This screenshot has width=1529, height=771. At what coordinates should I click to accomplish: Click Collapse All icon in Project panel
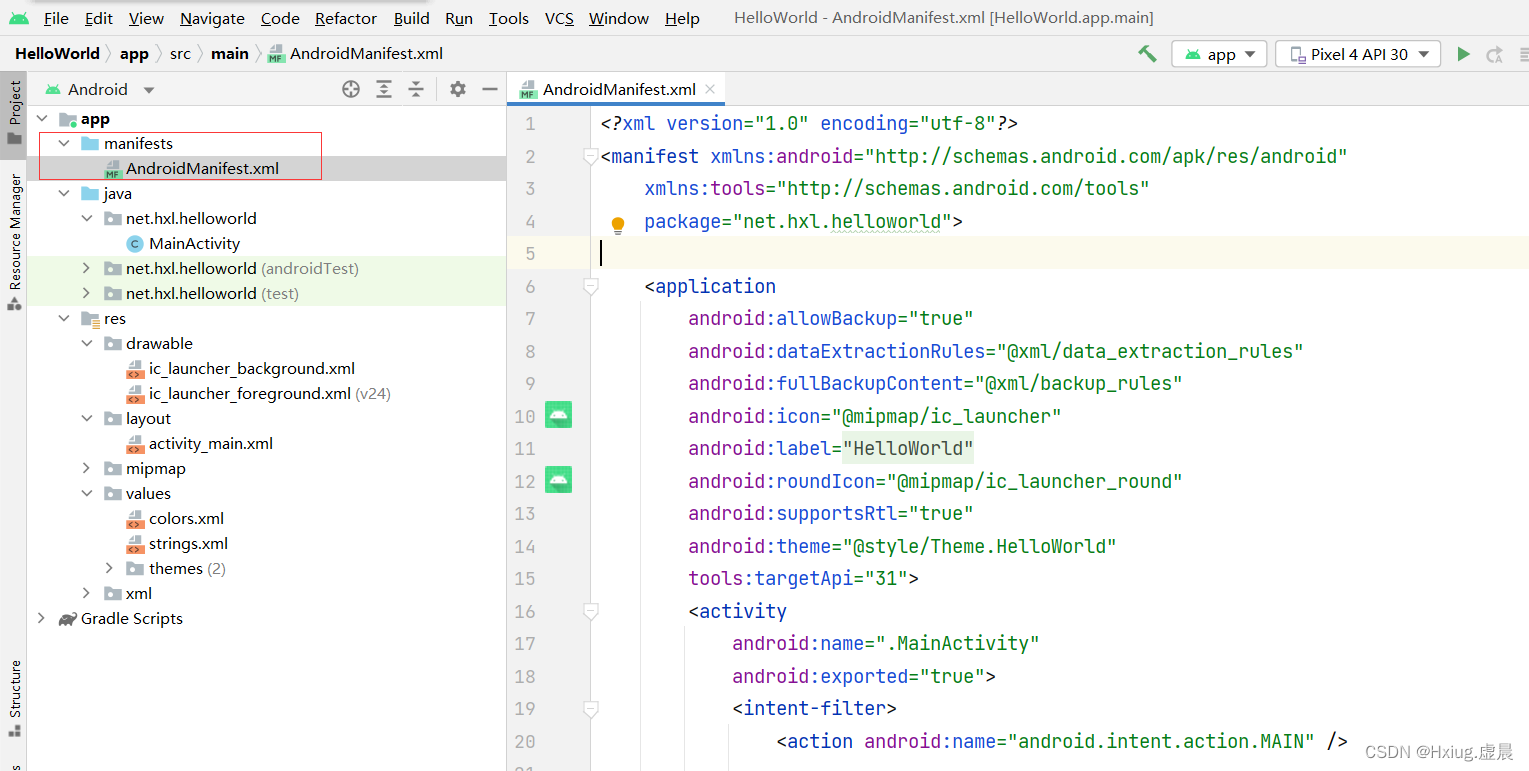[x=416, y=89]
